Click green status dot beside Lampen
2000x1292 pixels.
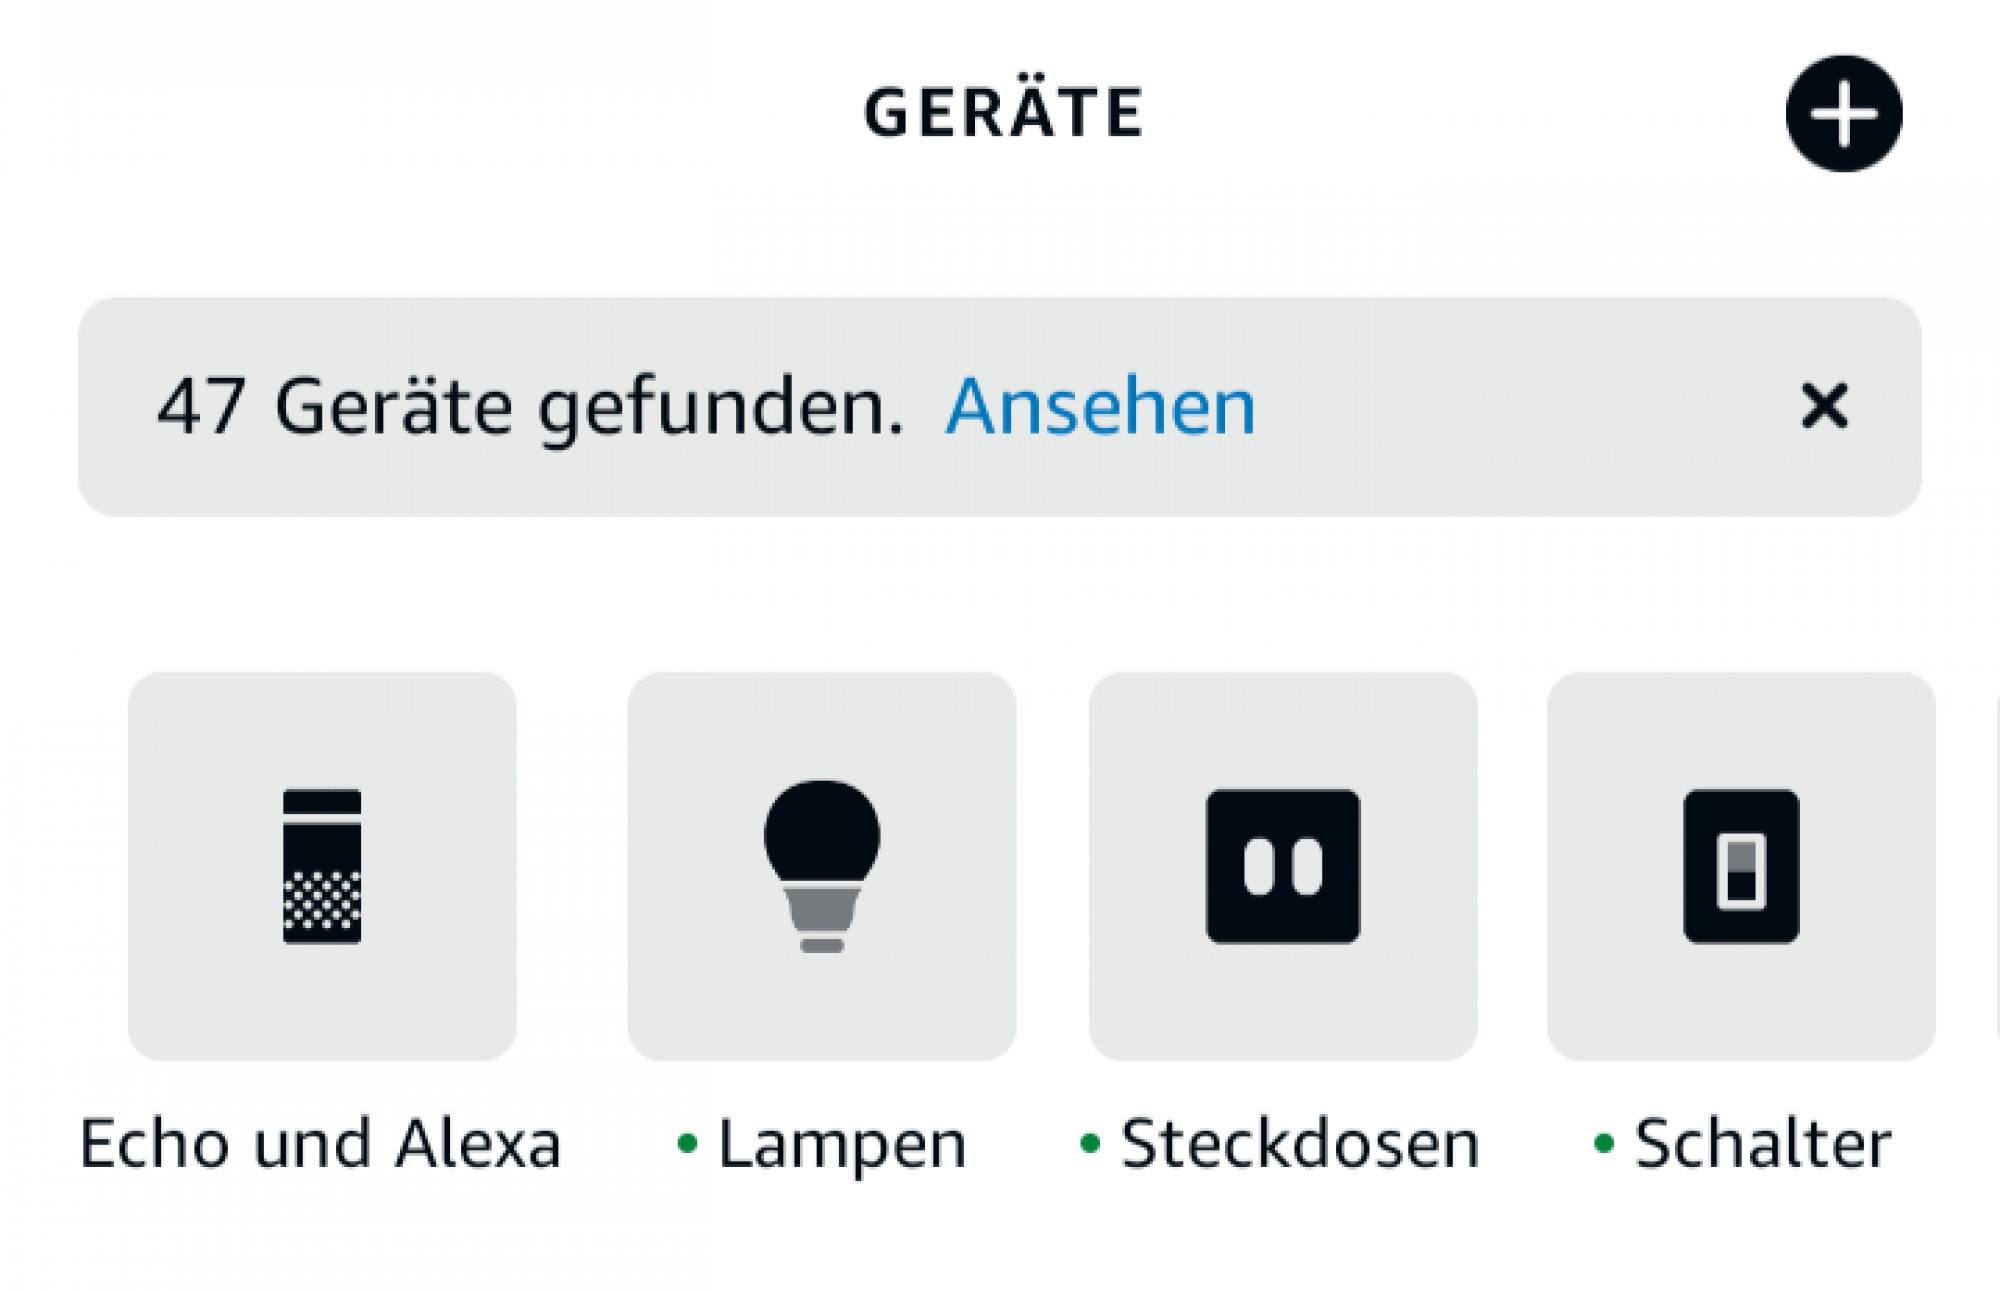pos(687,1143)
